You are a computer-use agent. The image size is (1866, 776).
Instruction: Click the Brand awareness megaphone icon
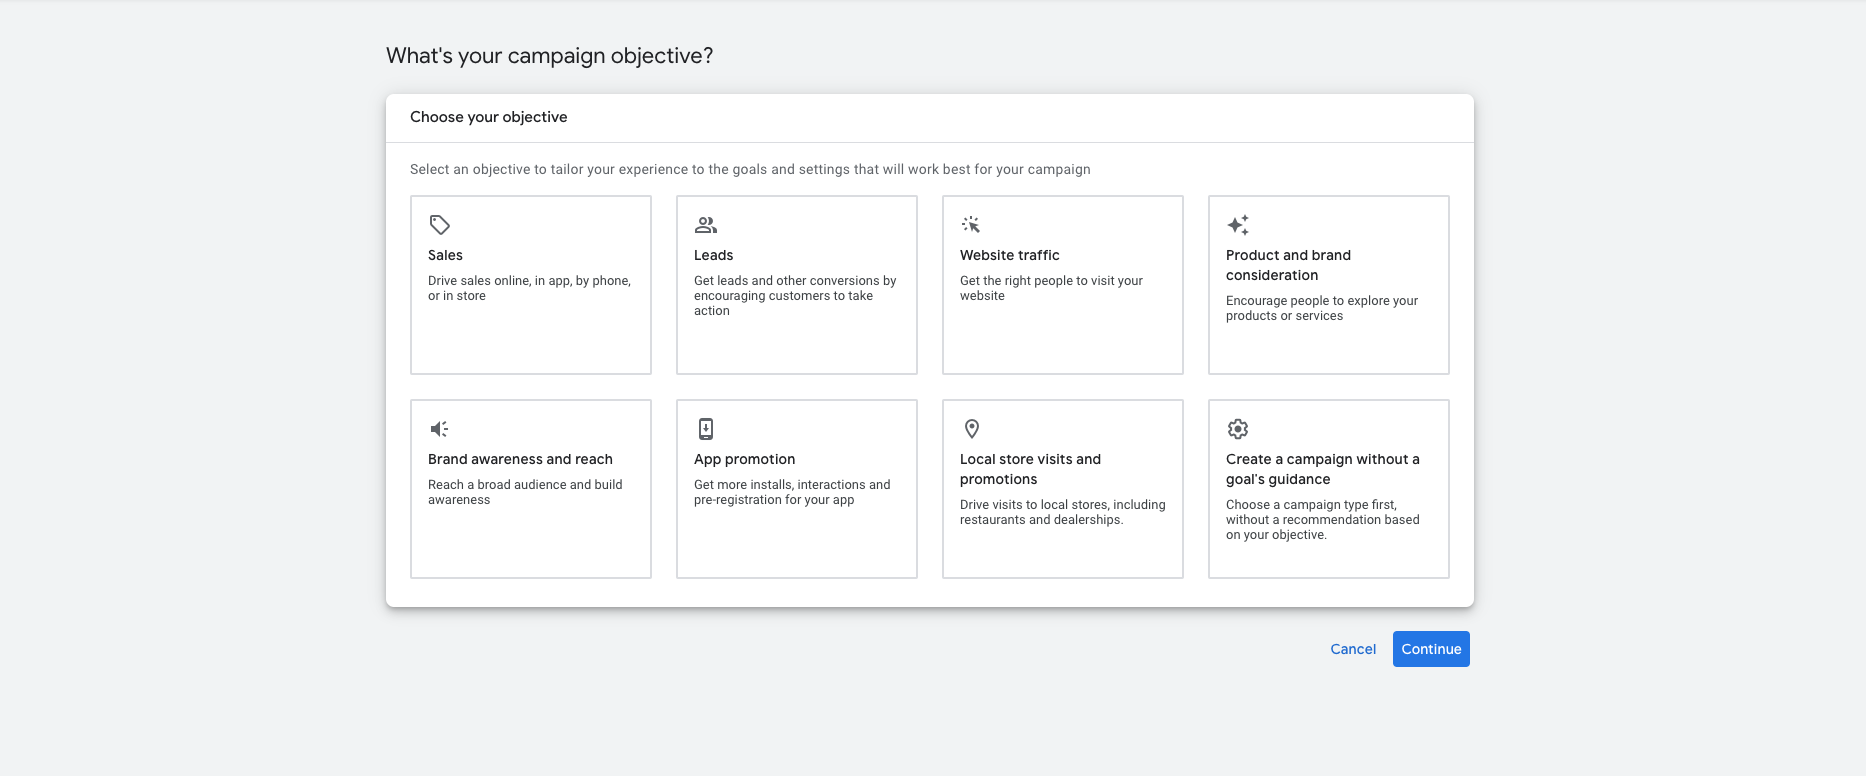(x=439, y=429)
